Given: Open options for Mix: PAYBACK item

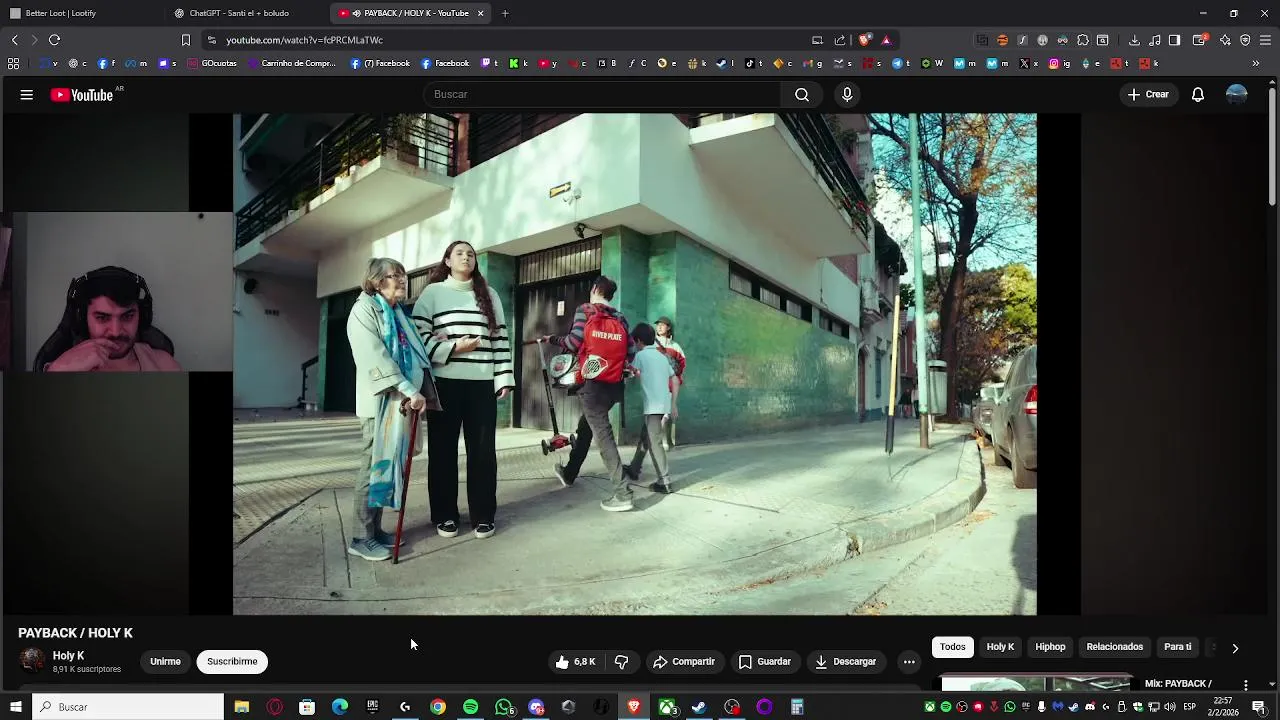Looking at the screenshot, I should click(x=1246, y=685).
